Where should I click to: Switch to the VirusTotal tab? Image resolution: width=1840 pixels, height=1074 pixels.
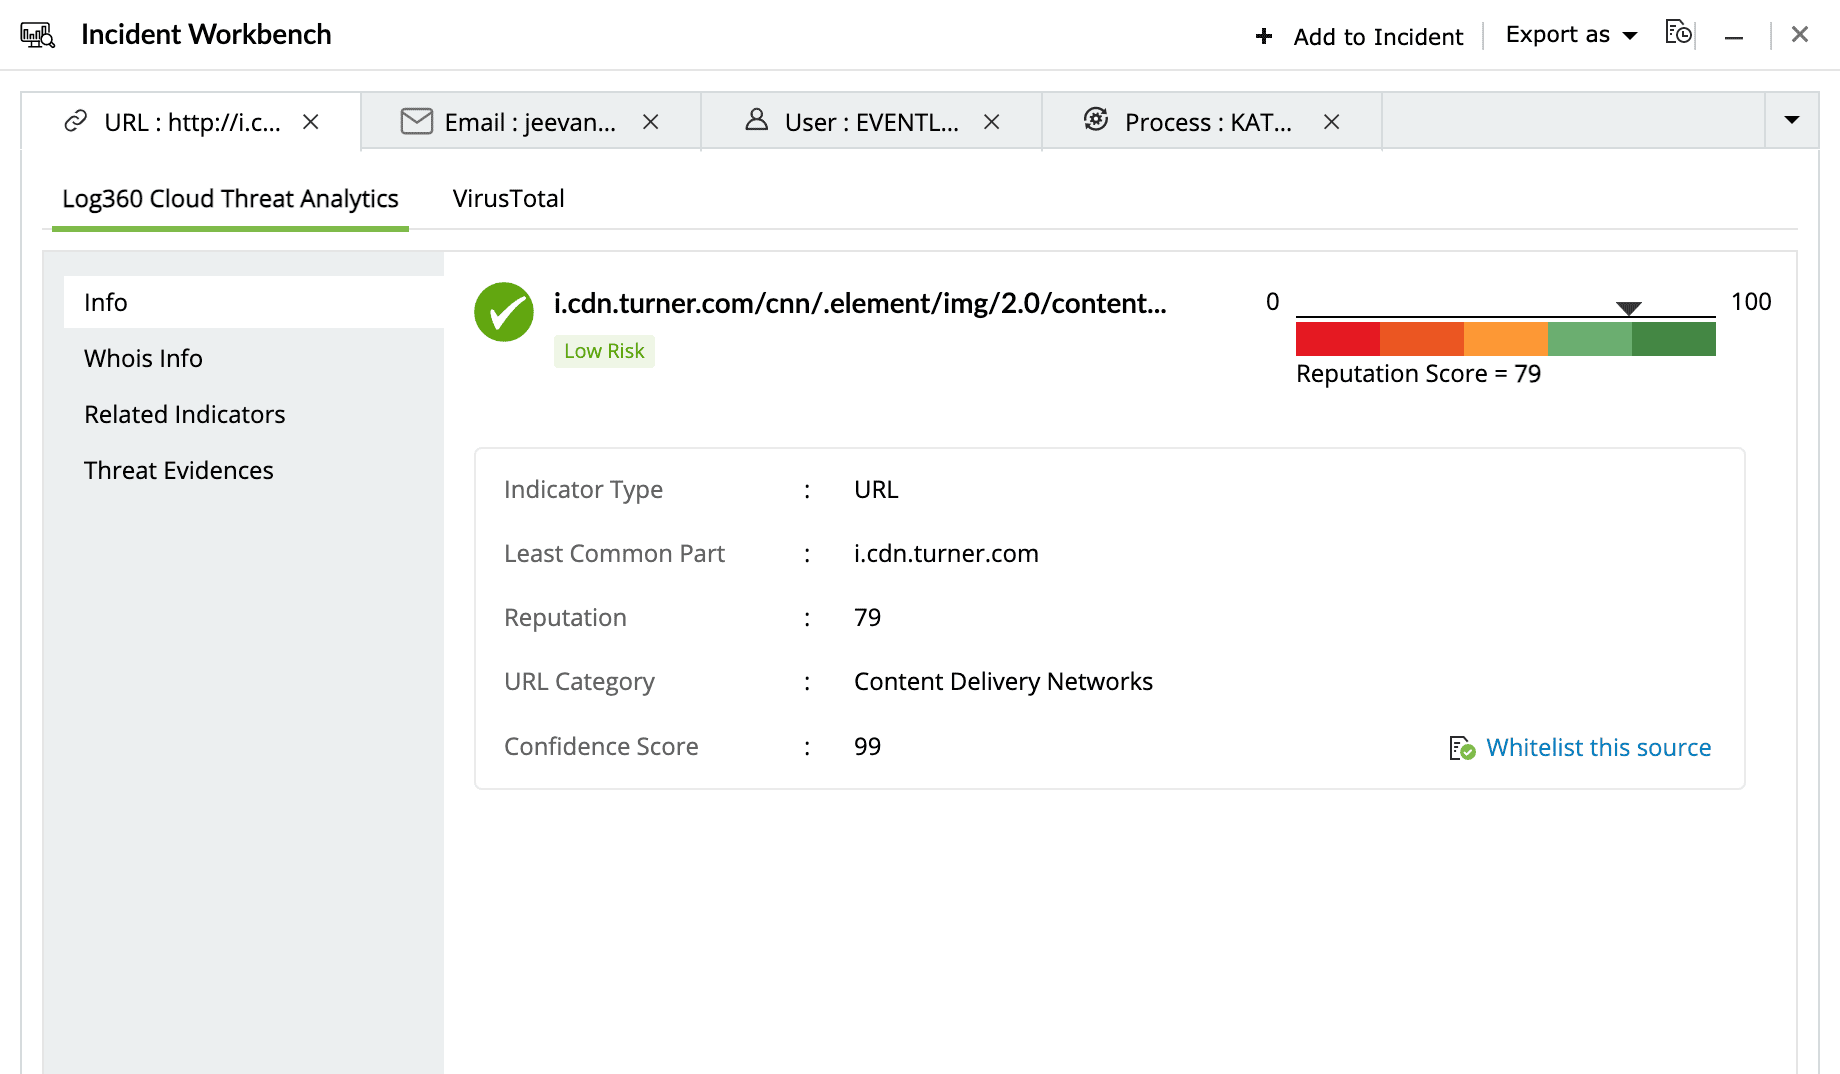click(508, 198)
